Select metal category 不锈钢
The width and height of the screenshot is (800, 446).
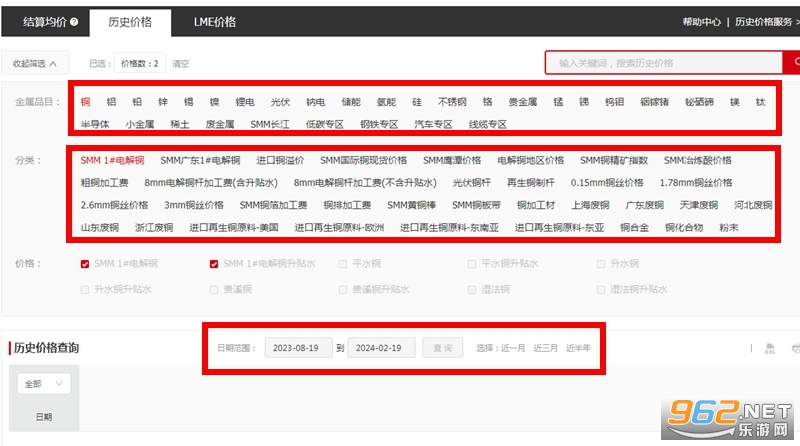452,102
